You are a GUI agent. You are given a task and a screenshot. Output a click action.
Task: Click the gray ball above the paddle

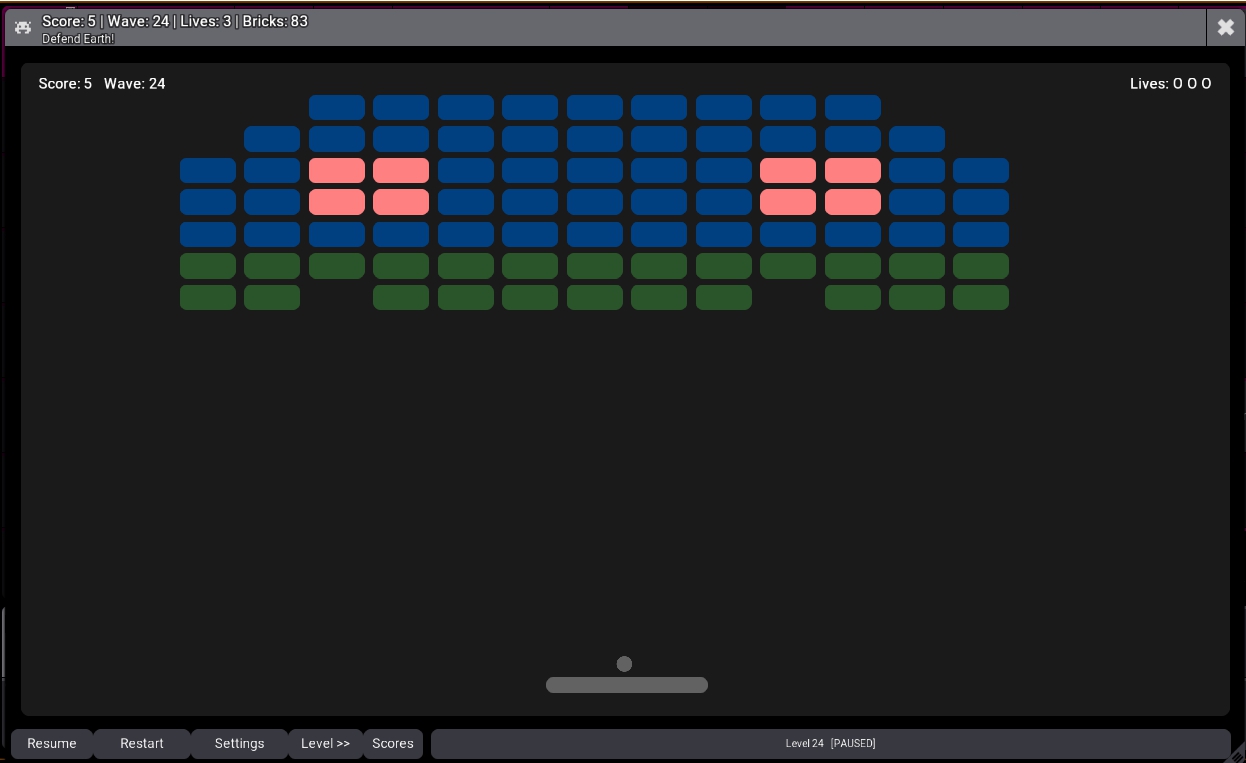[624, 664]
